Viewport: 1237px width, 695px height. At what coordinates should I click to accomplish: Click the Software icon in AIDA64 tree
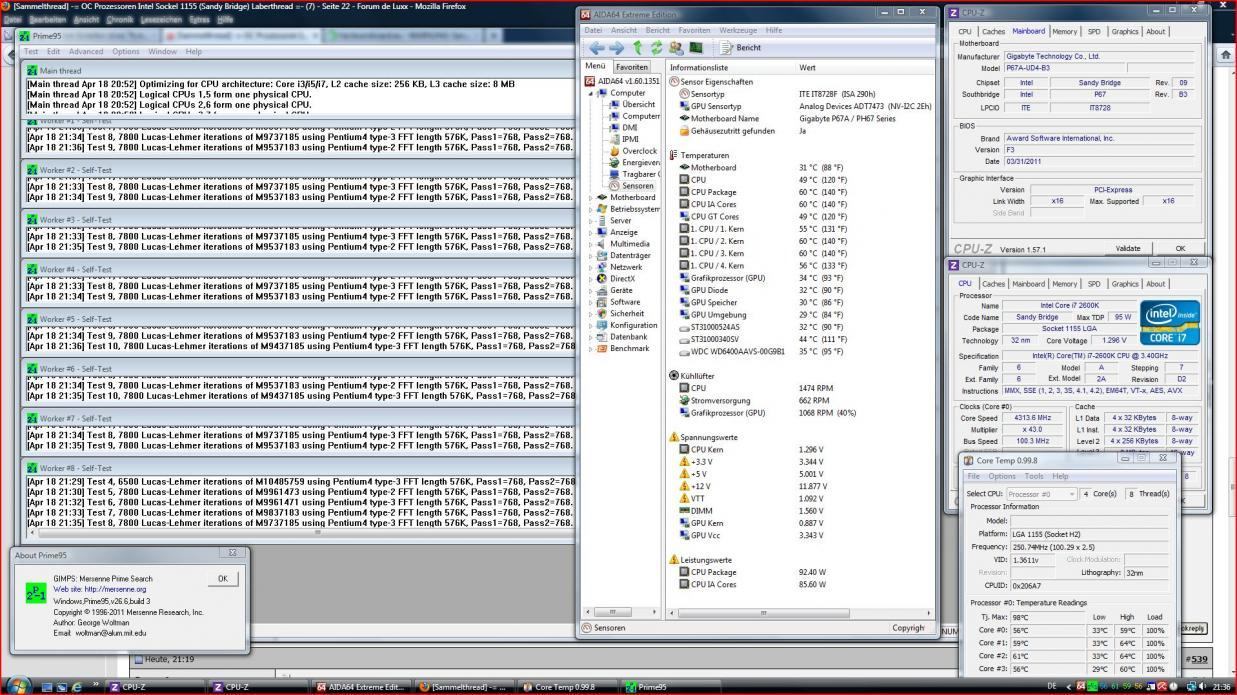pos(602,302)
